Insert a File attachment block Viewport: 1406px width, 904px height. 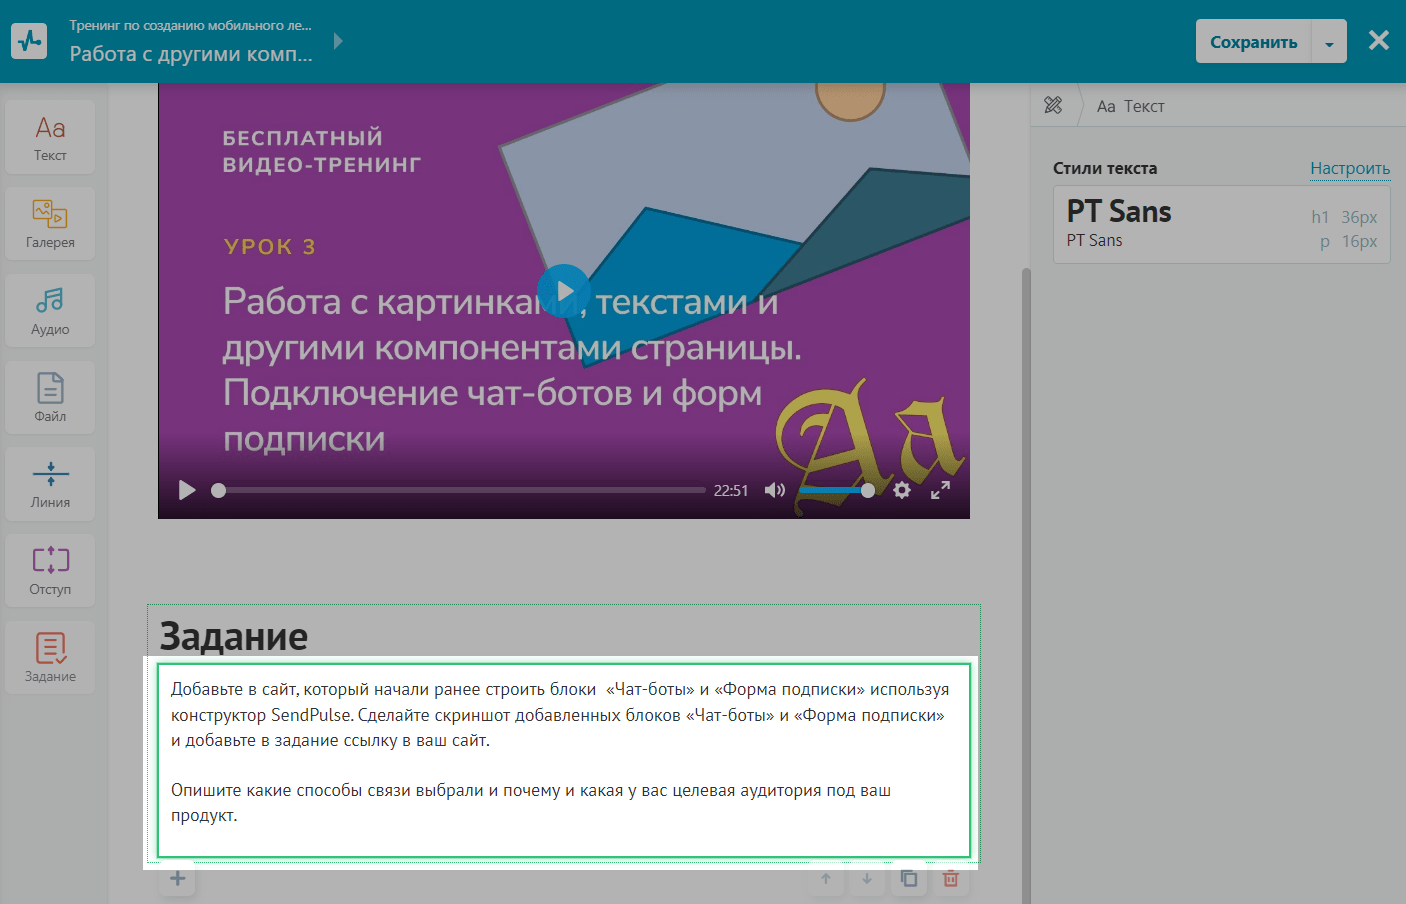coord(50,398)
